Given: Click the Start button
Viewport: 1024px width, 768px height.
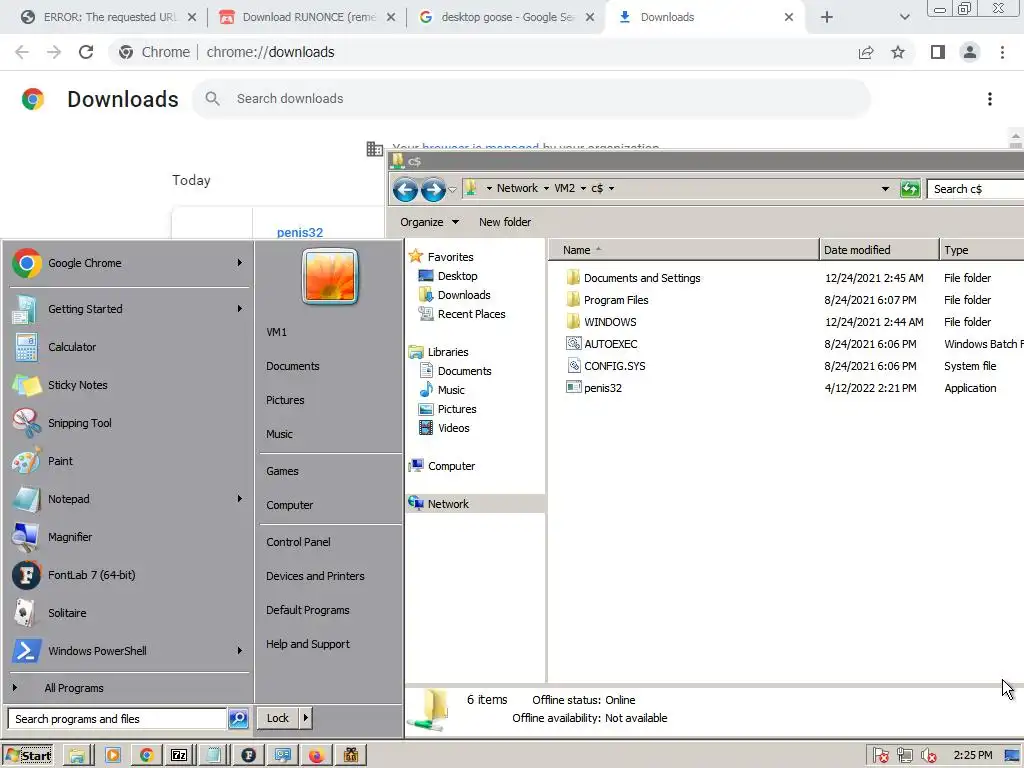Looking at the screenshot, I should (x=28, y=756).
